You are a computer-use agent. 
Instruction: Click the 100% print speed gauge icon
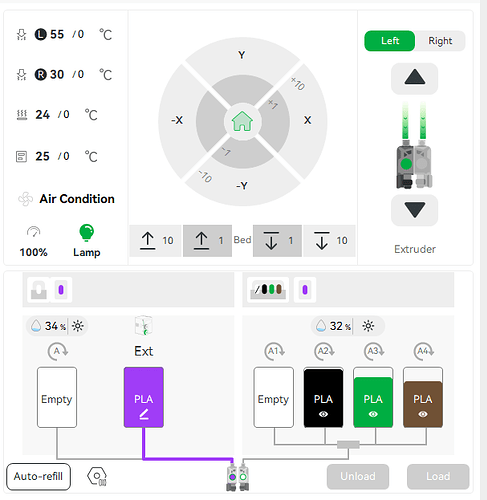click(33, 232)
